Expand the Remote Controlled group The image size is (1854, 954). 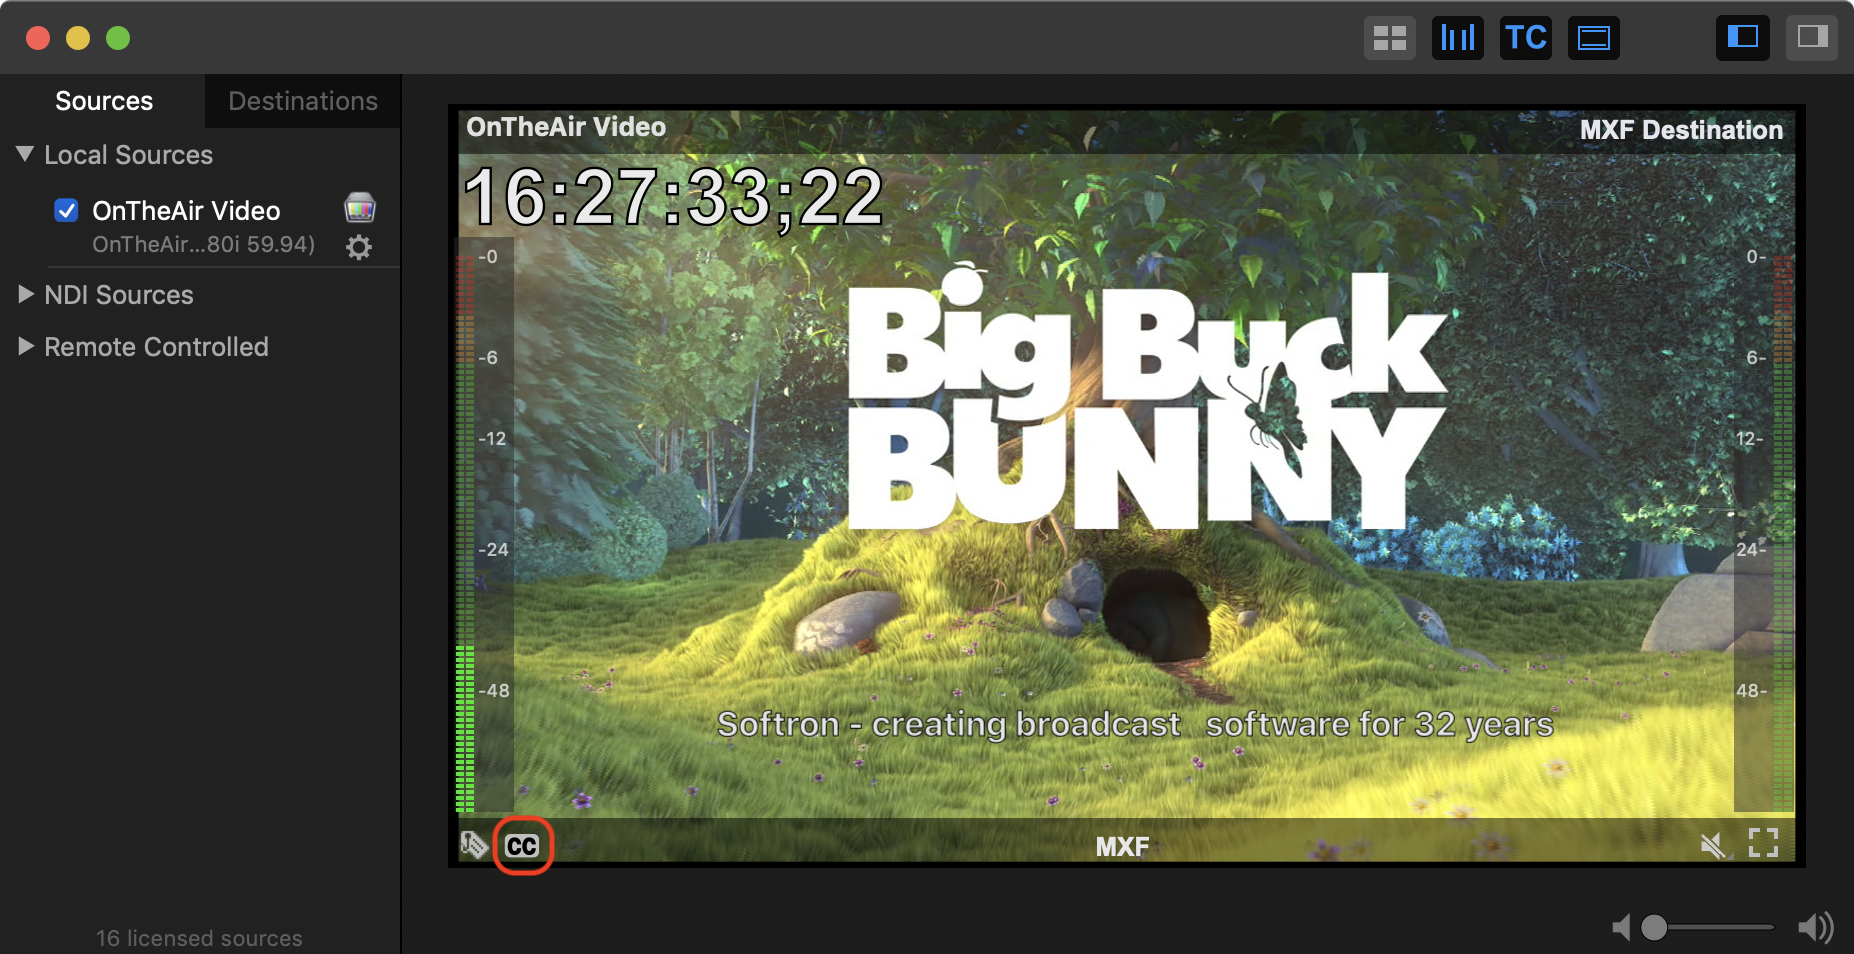[x=26, y=346]
